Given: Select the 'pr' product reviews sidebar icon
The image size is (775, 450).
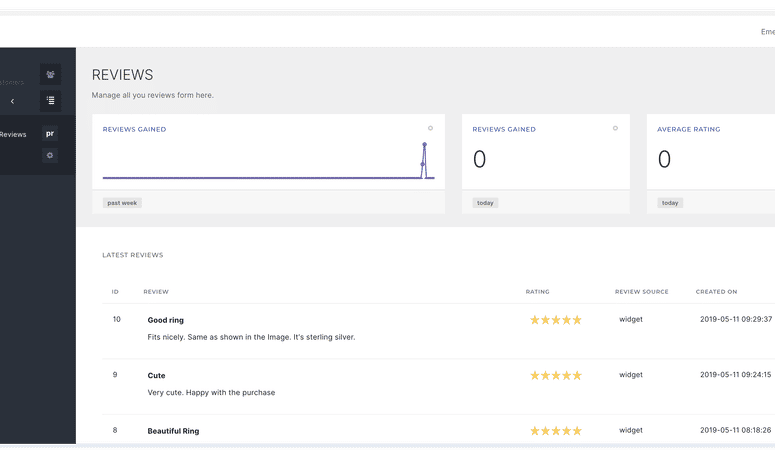Looking at the screenshot, I should point(50,134).
